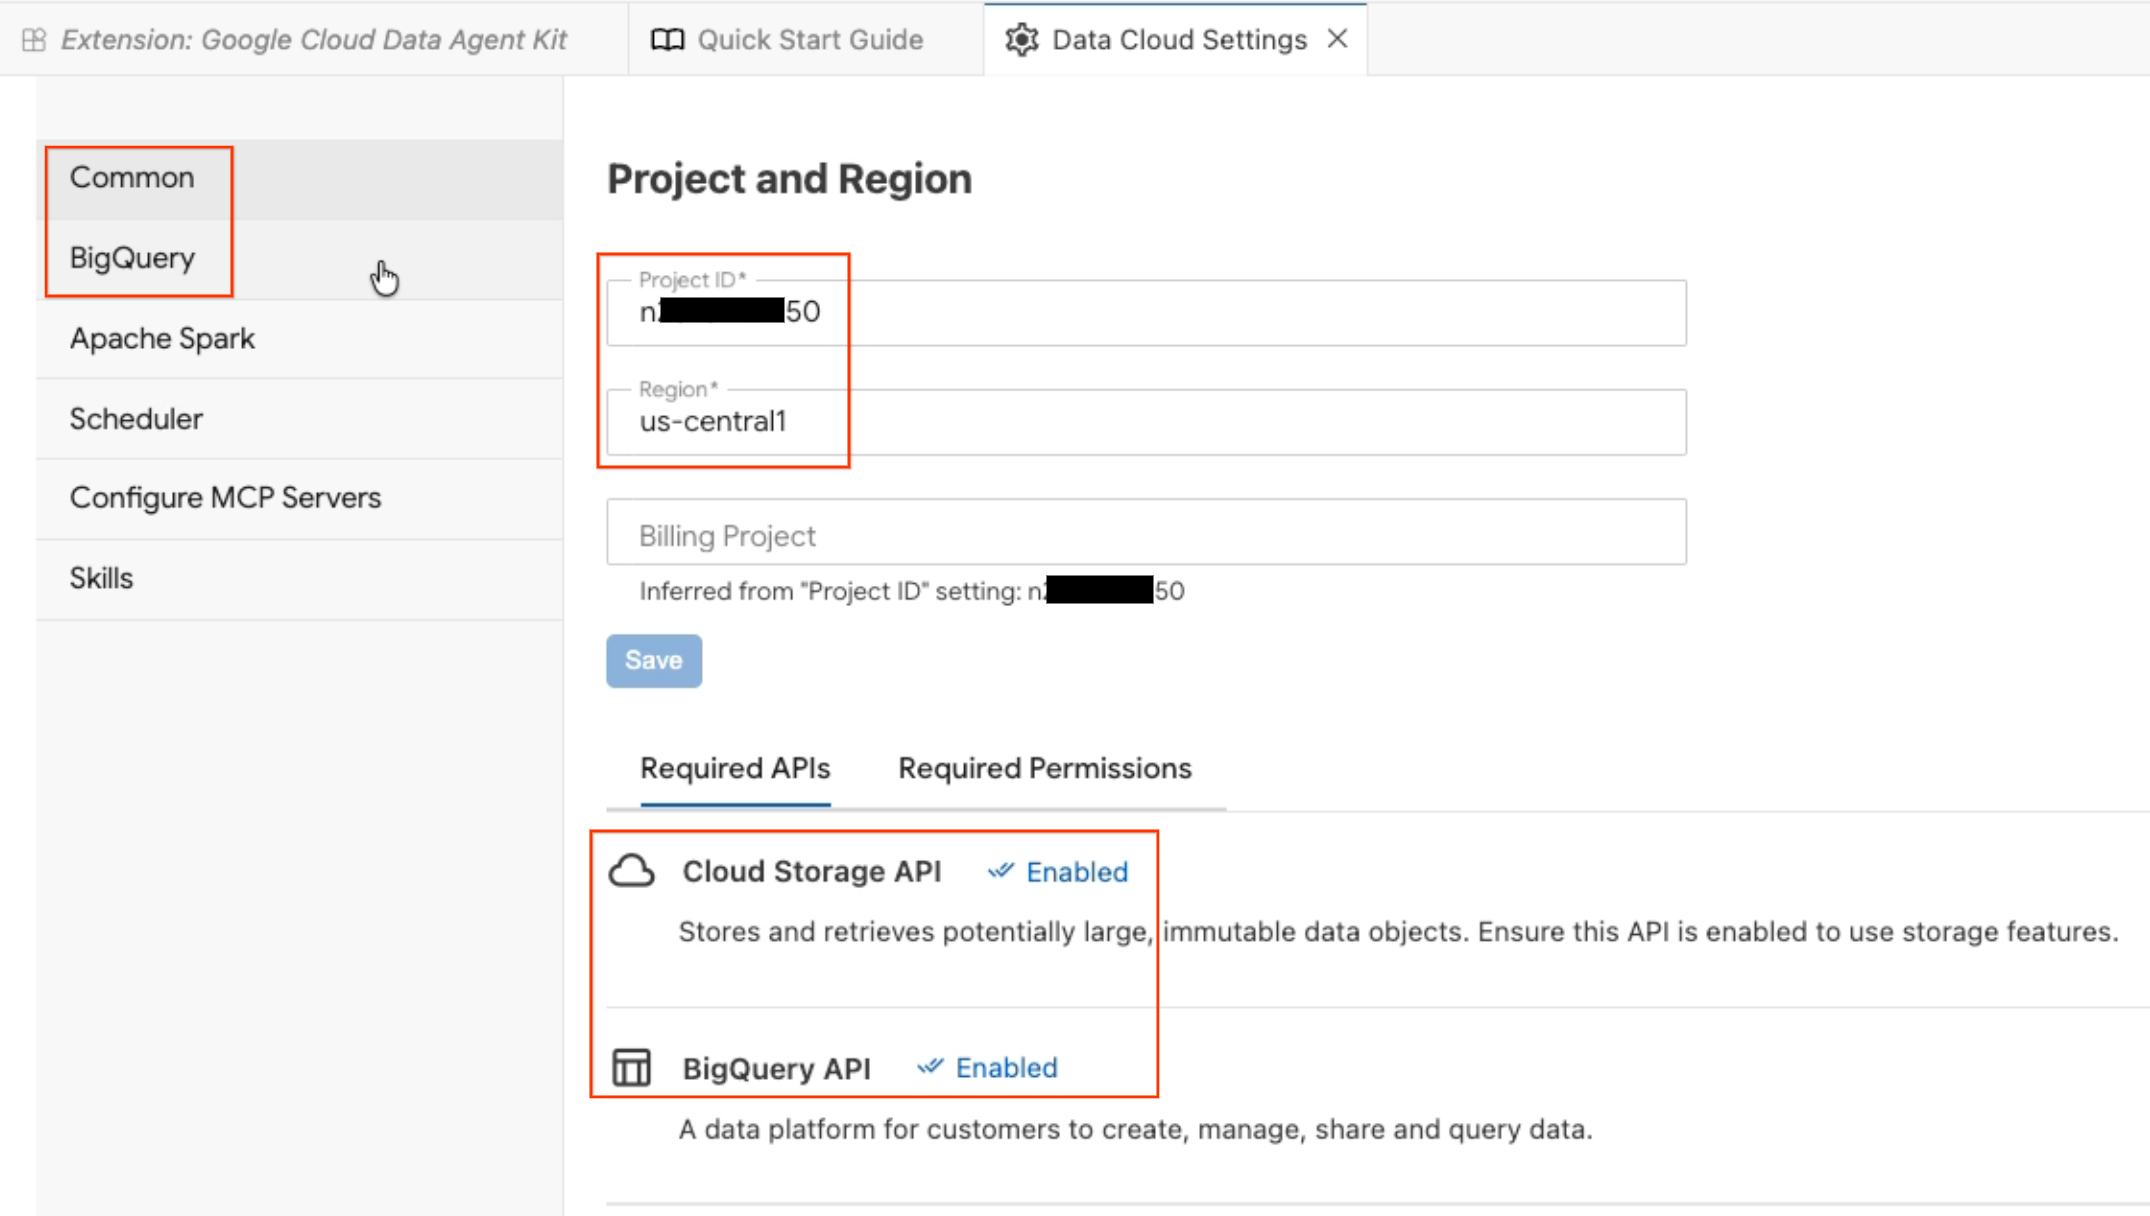Select Common in the settings sidebar

[300, 178]
